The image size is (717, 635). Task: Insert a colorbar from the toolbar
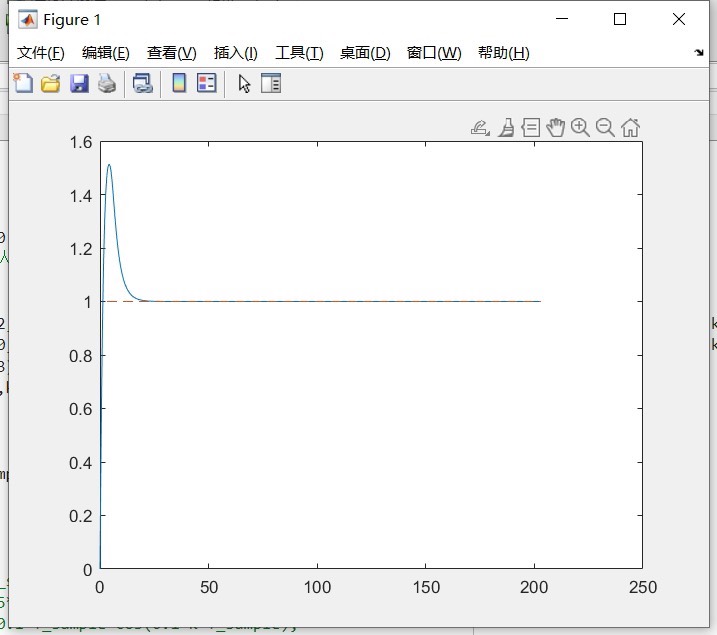[179, 83]
